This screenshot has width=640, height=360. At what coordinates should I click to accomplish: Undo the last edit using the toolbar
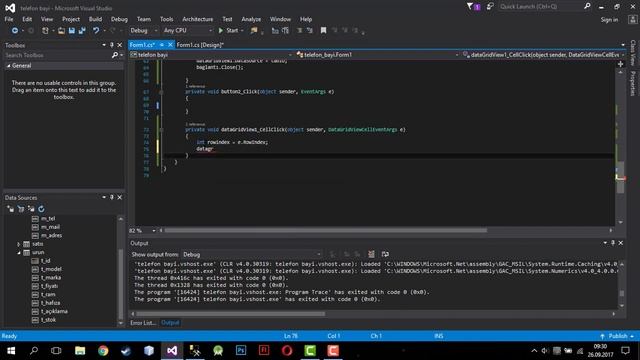[96, 31]
